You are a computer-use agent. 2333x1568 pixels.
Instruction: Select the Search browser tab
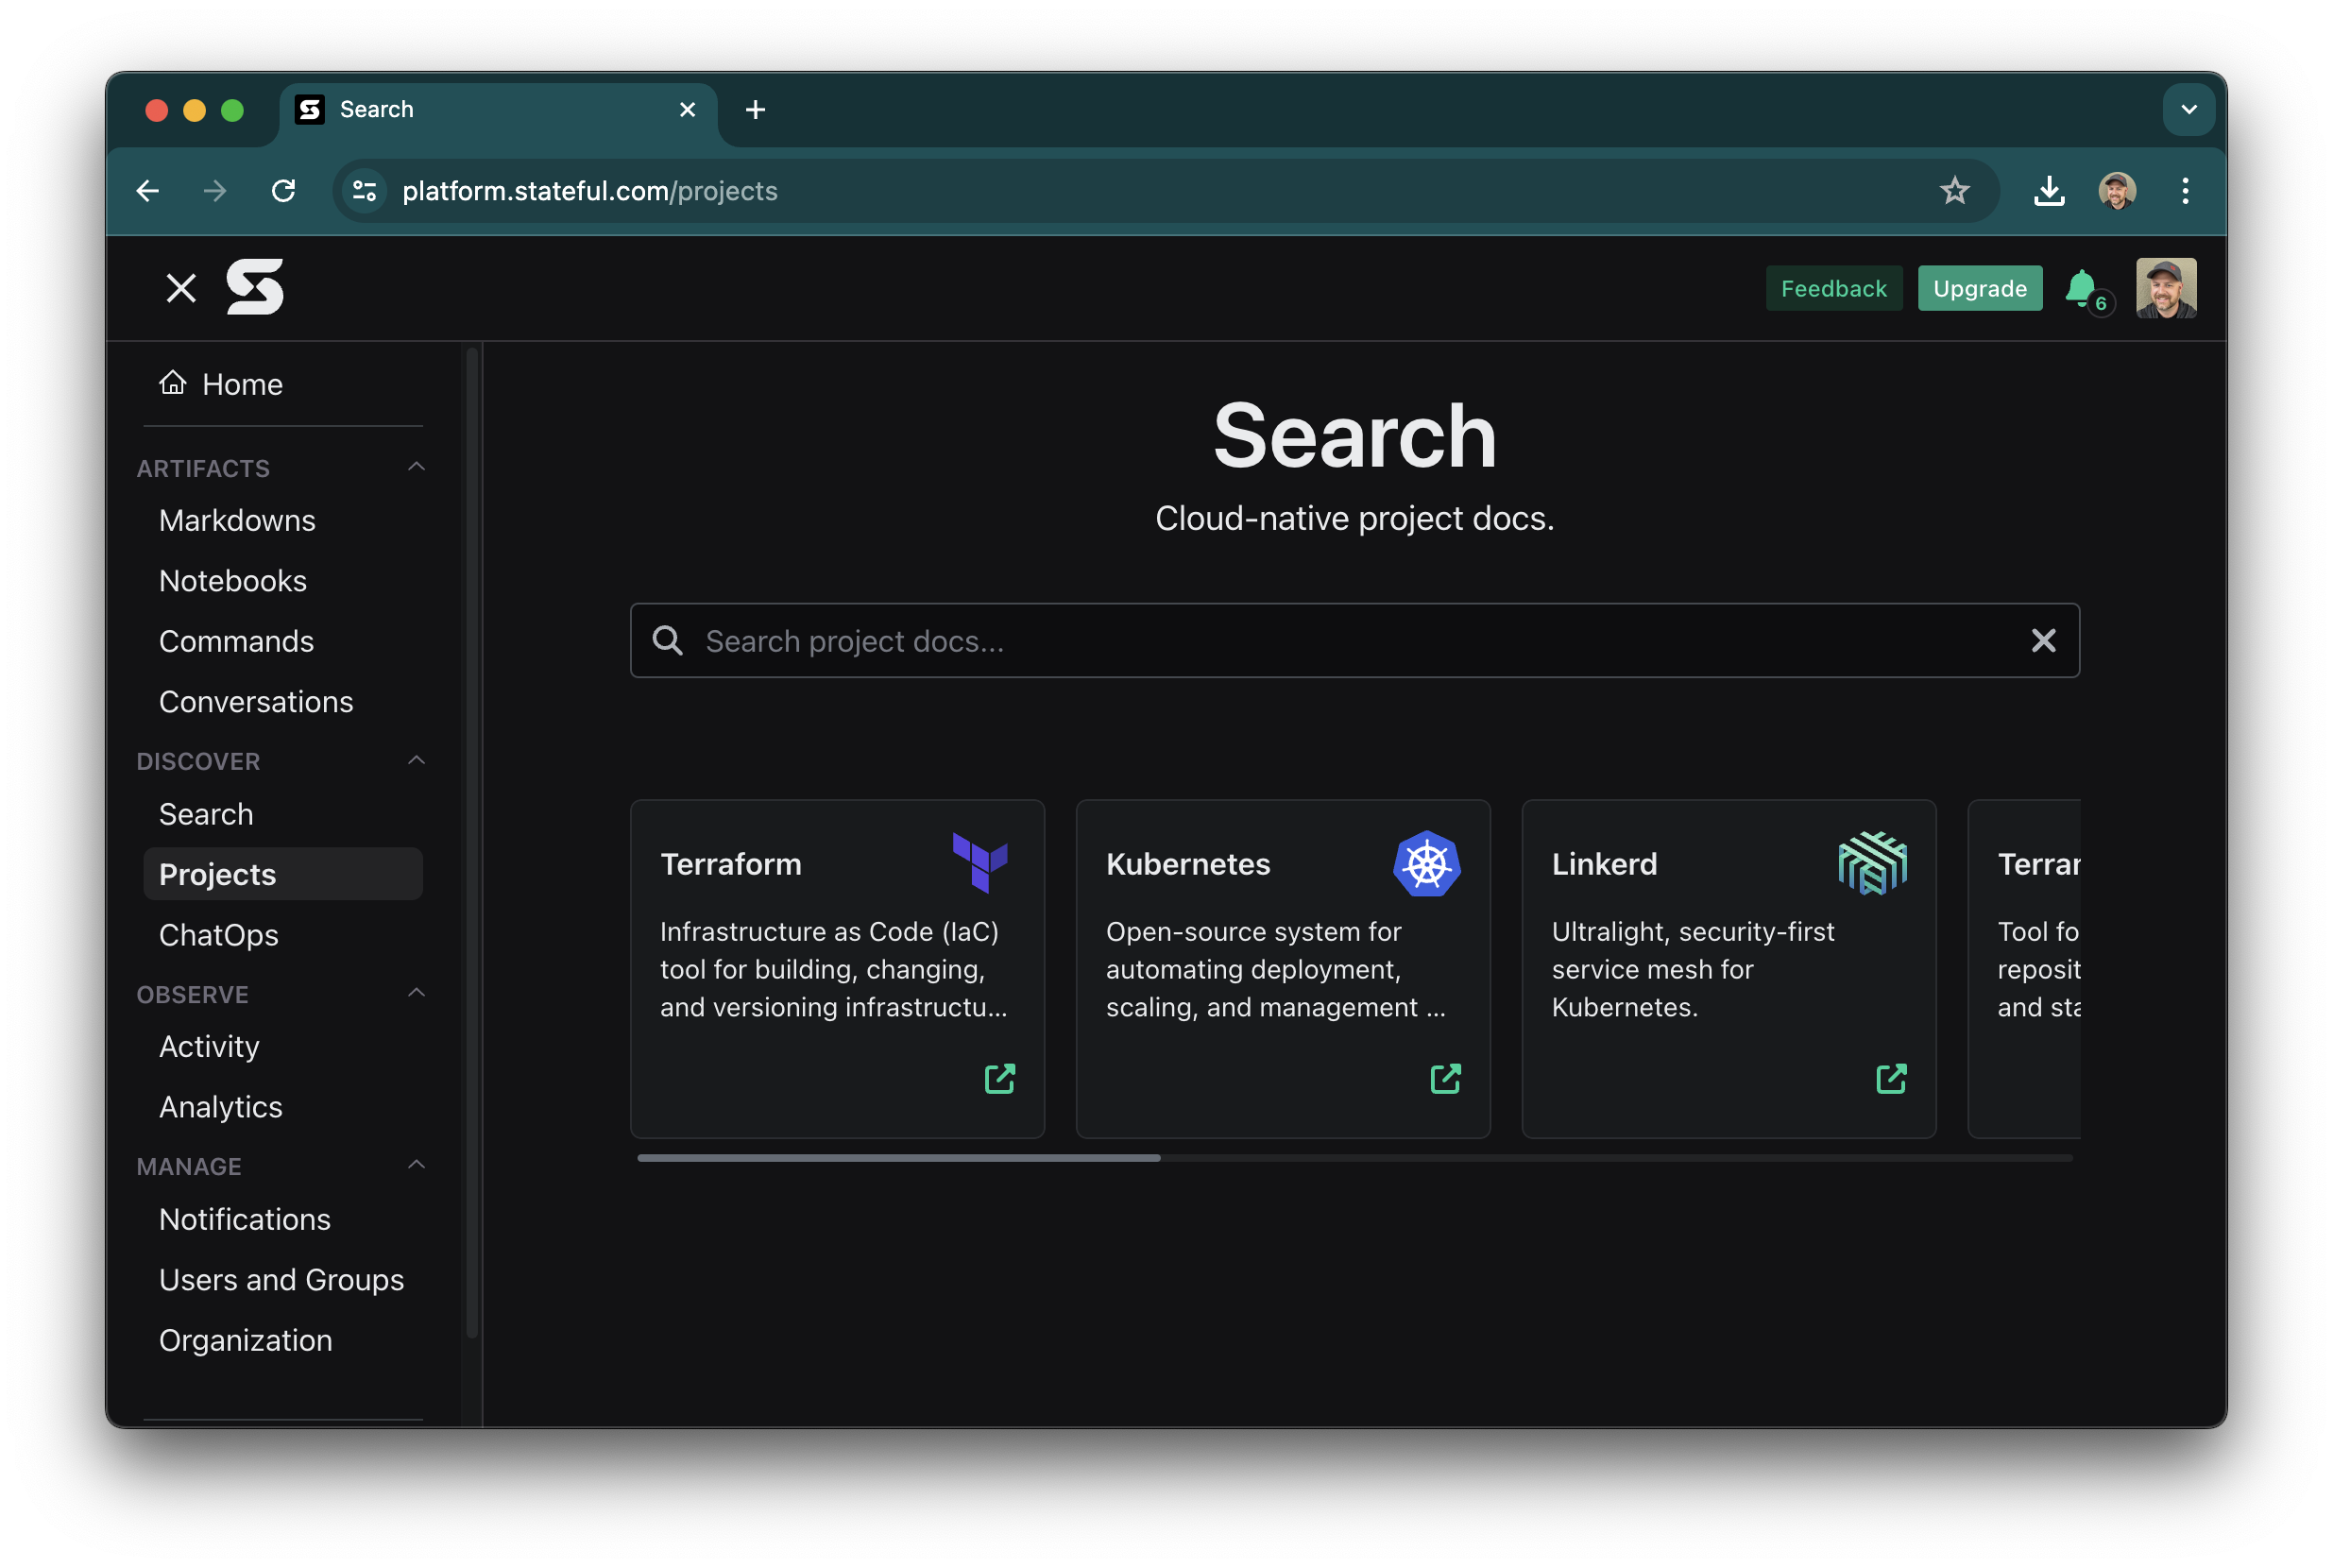[x=497, y=109]
